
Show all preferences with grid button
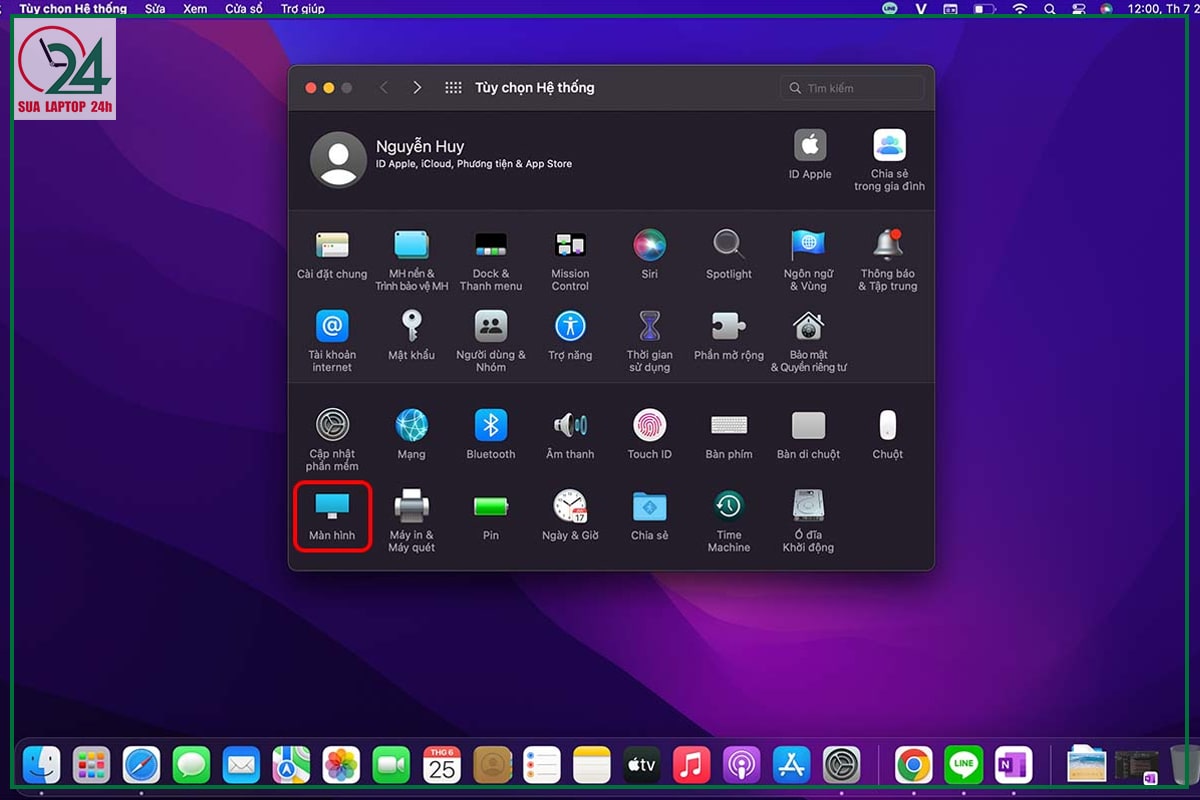click(x=453, y=88)
